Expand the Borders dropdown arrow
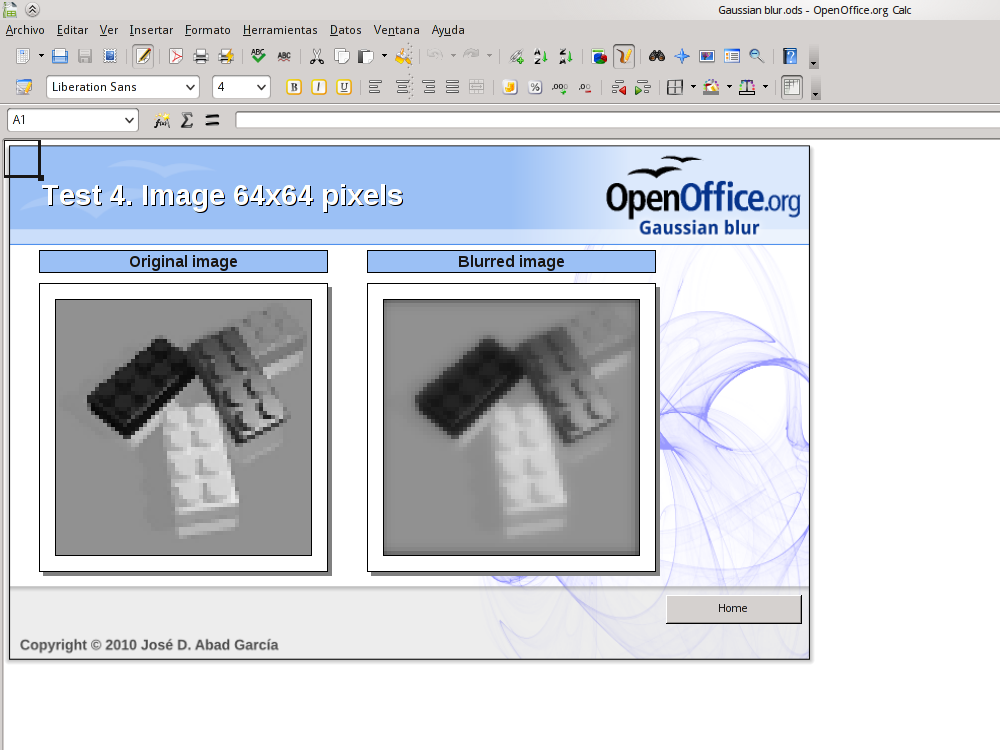The height and width of the screenshot is (750, 1000). point(693,87)
